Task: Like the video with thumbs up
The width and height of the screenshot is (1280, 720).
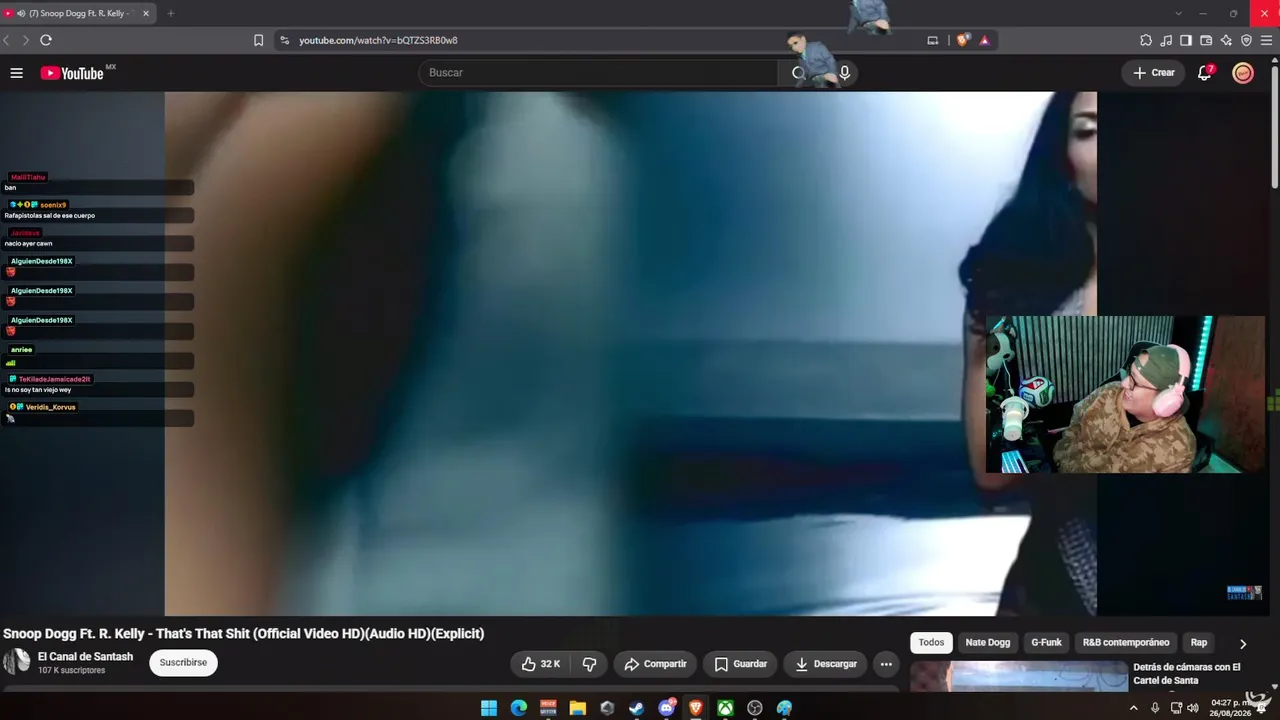Action: 540,664
